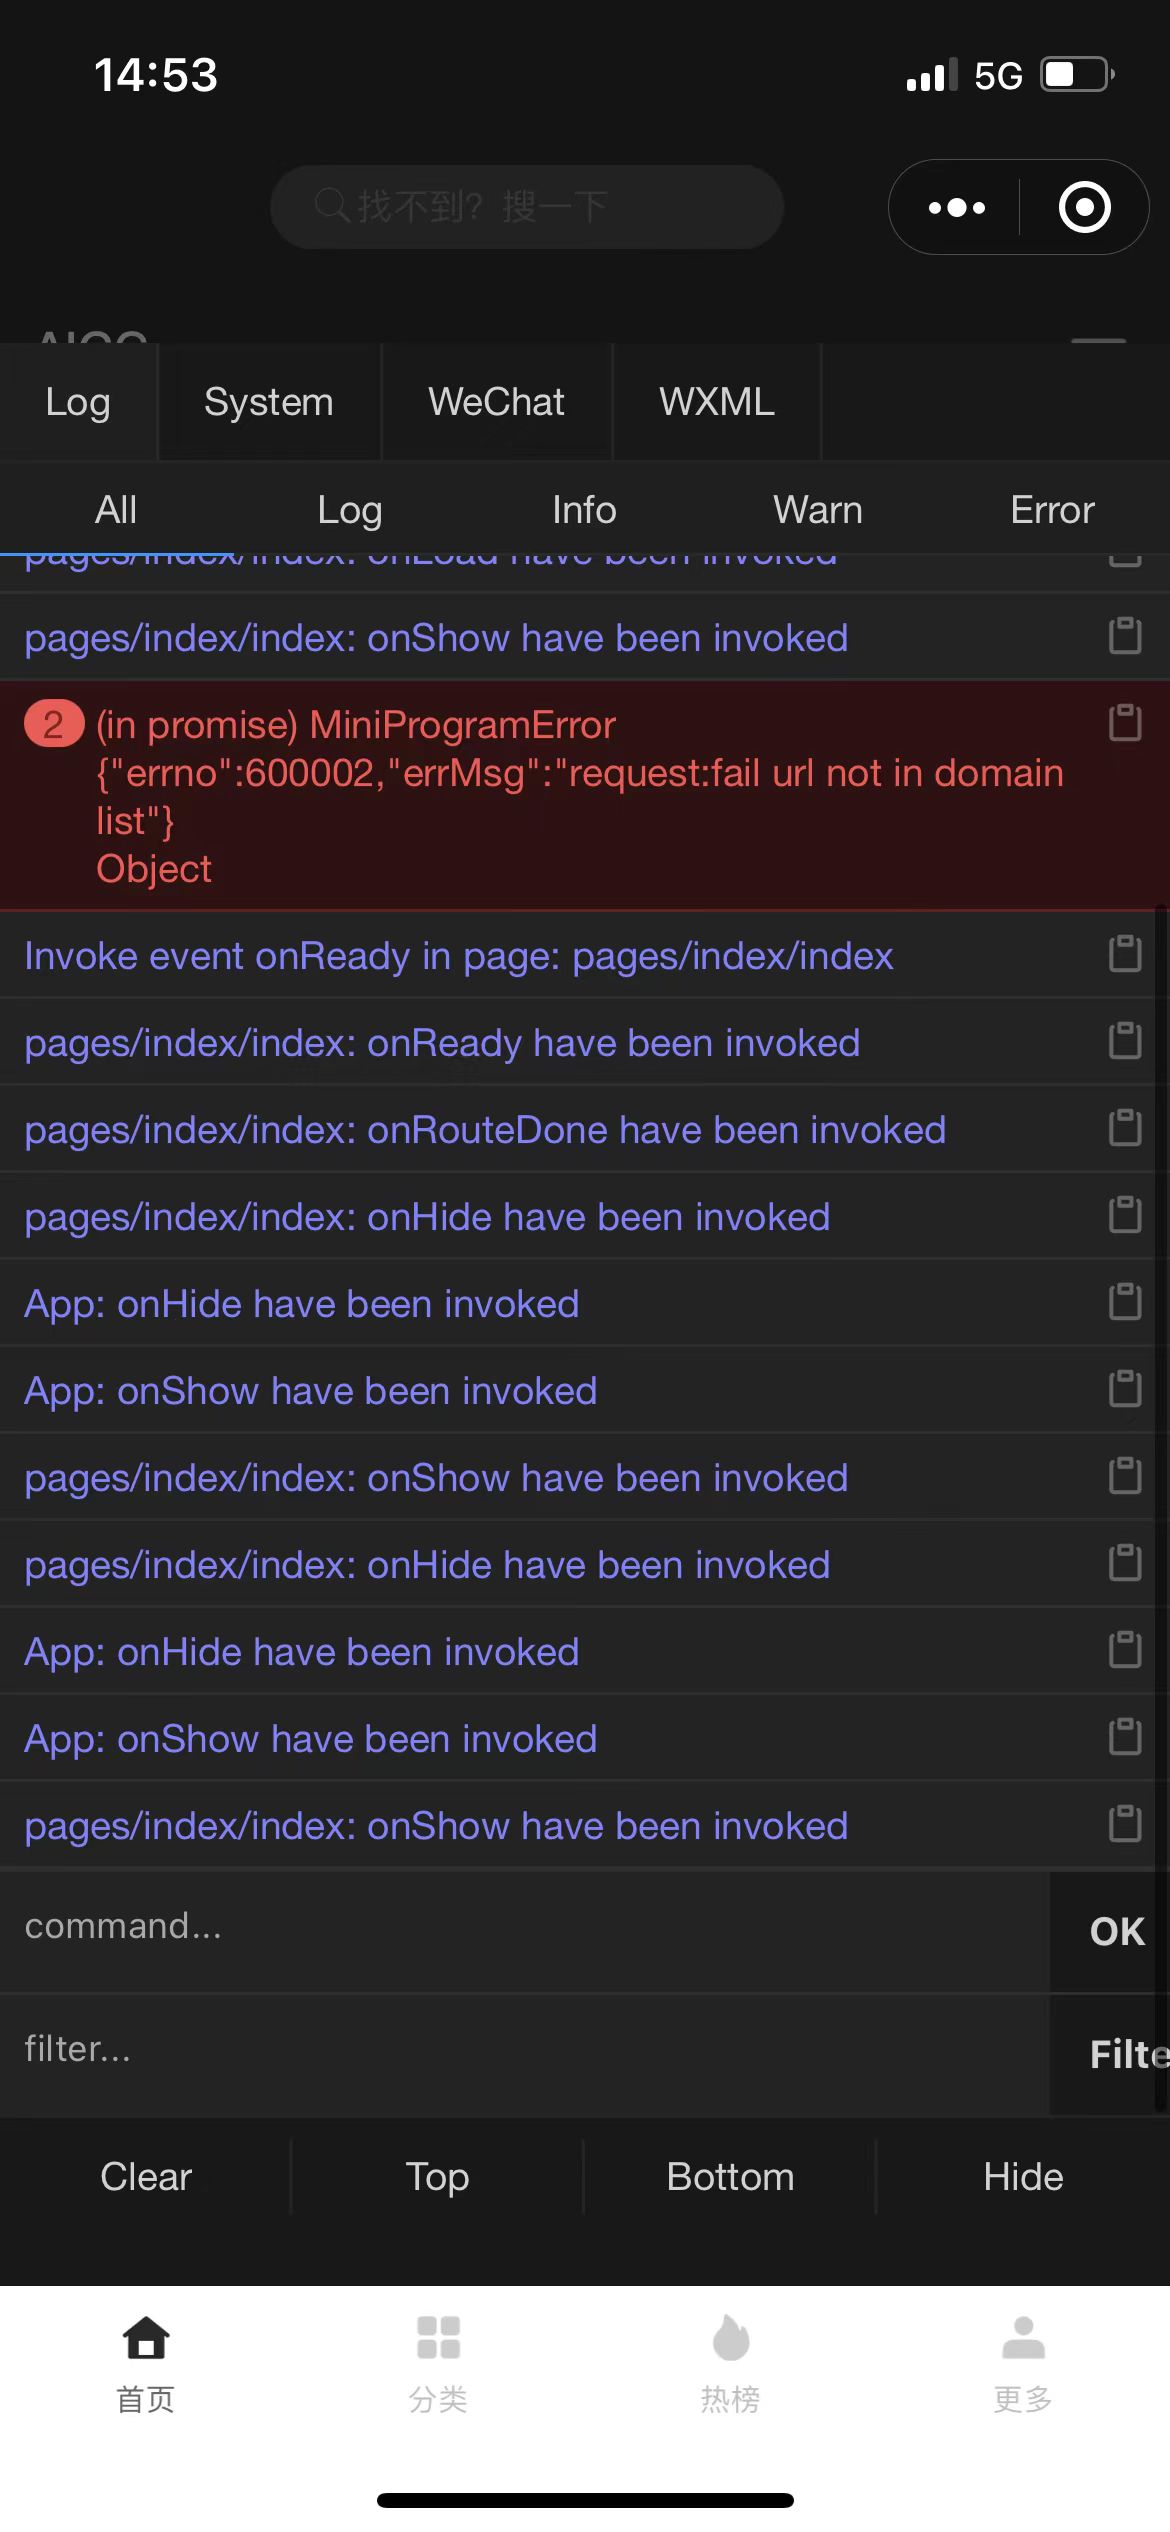The image size is (1170, 2532).
Task: Copy the Invoke event onReady log entry
Action: [1125, 954]
